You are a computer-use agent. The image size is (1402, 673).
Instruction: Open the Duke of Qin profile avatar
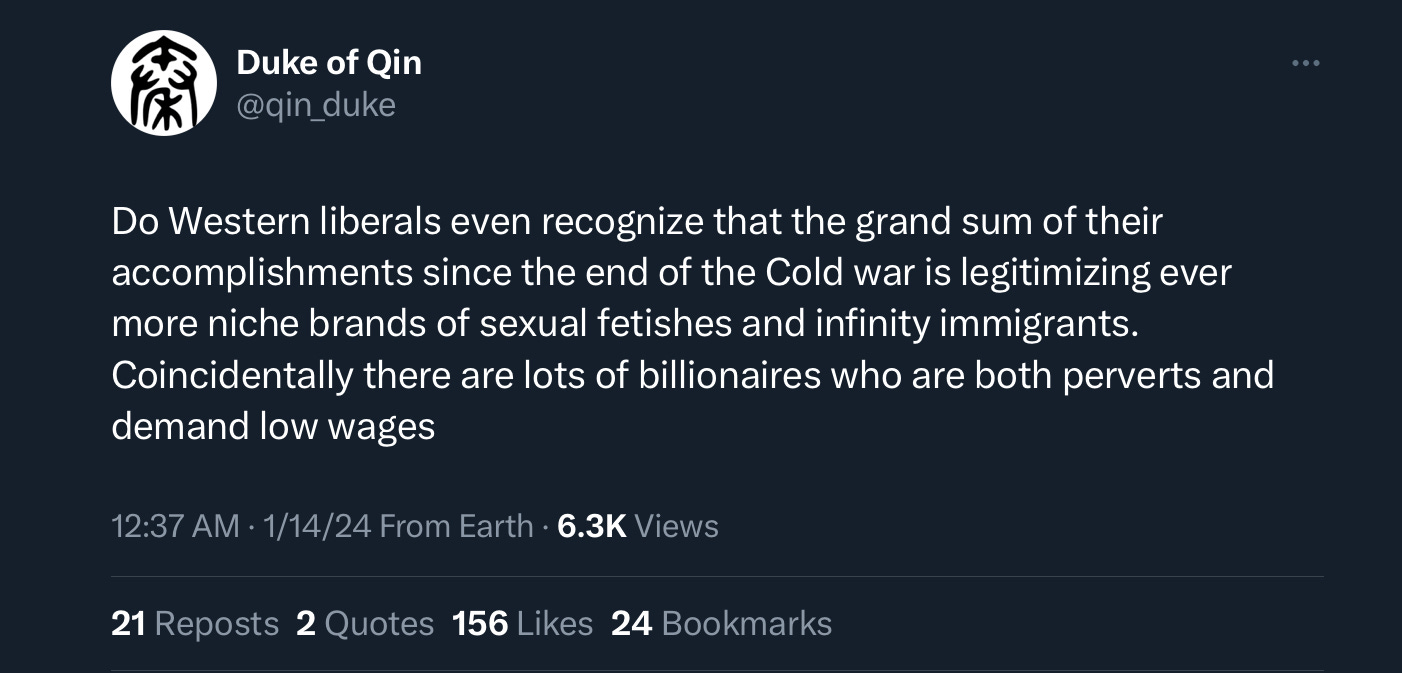(163, 83)
